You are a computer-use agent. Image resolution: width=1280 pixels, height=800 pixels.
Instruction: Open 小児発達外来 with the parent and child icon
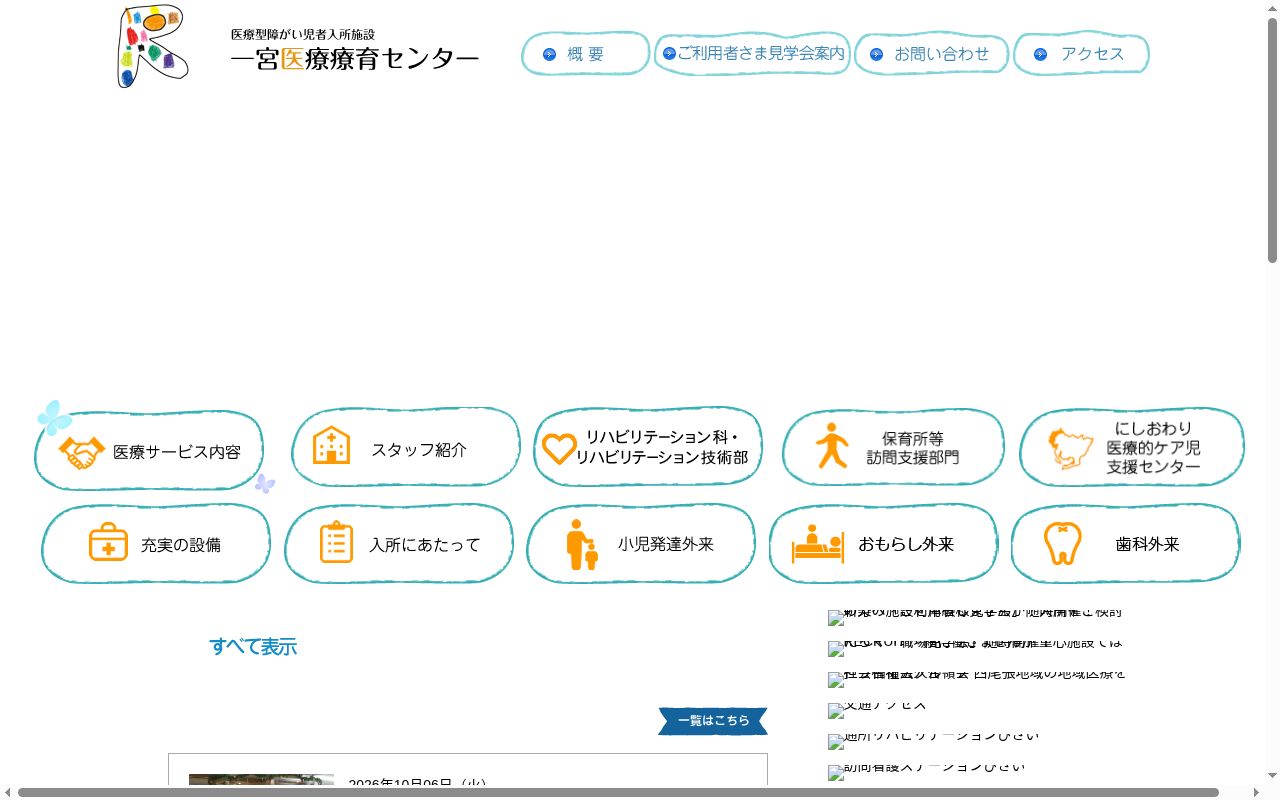[x=641, y=544]
